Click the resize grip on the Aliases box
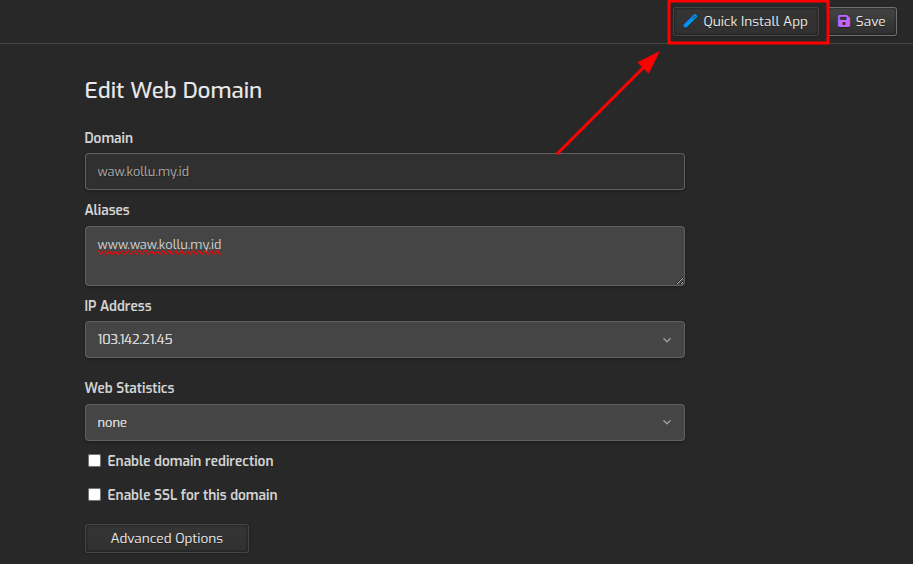Image resolution: width=913 pixels, height=564 pixels. (679, 280)
